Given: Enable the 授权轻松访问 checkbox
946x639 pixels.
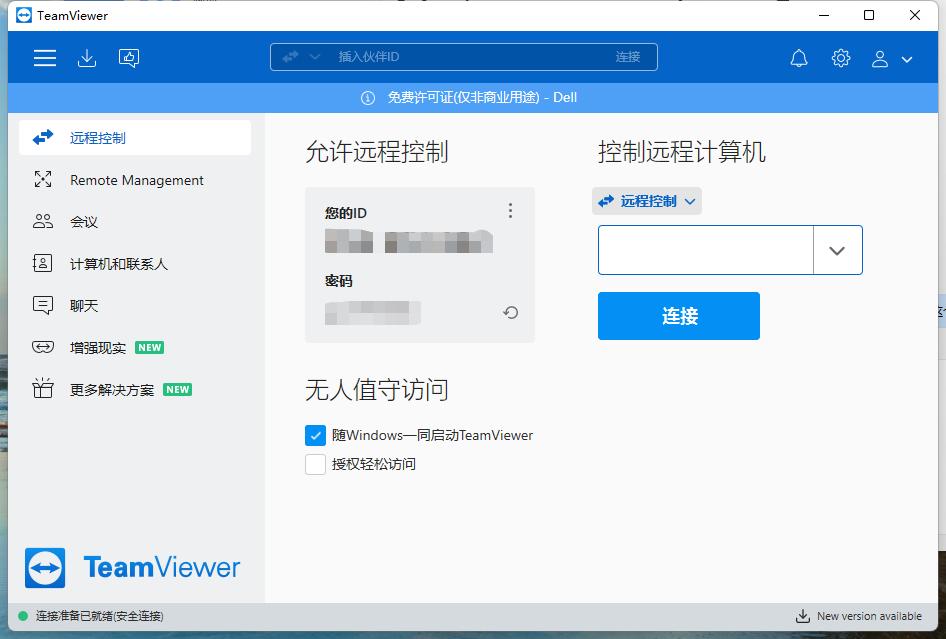Looking at the screenshot, I should [x=314, y=464].
